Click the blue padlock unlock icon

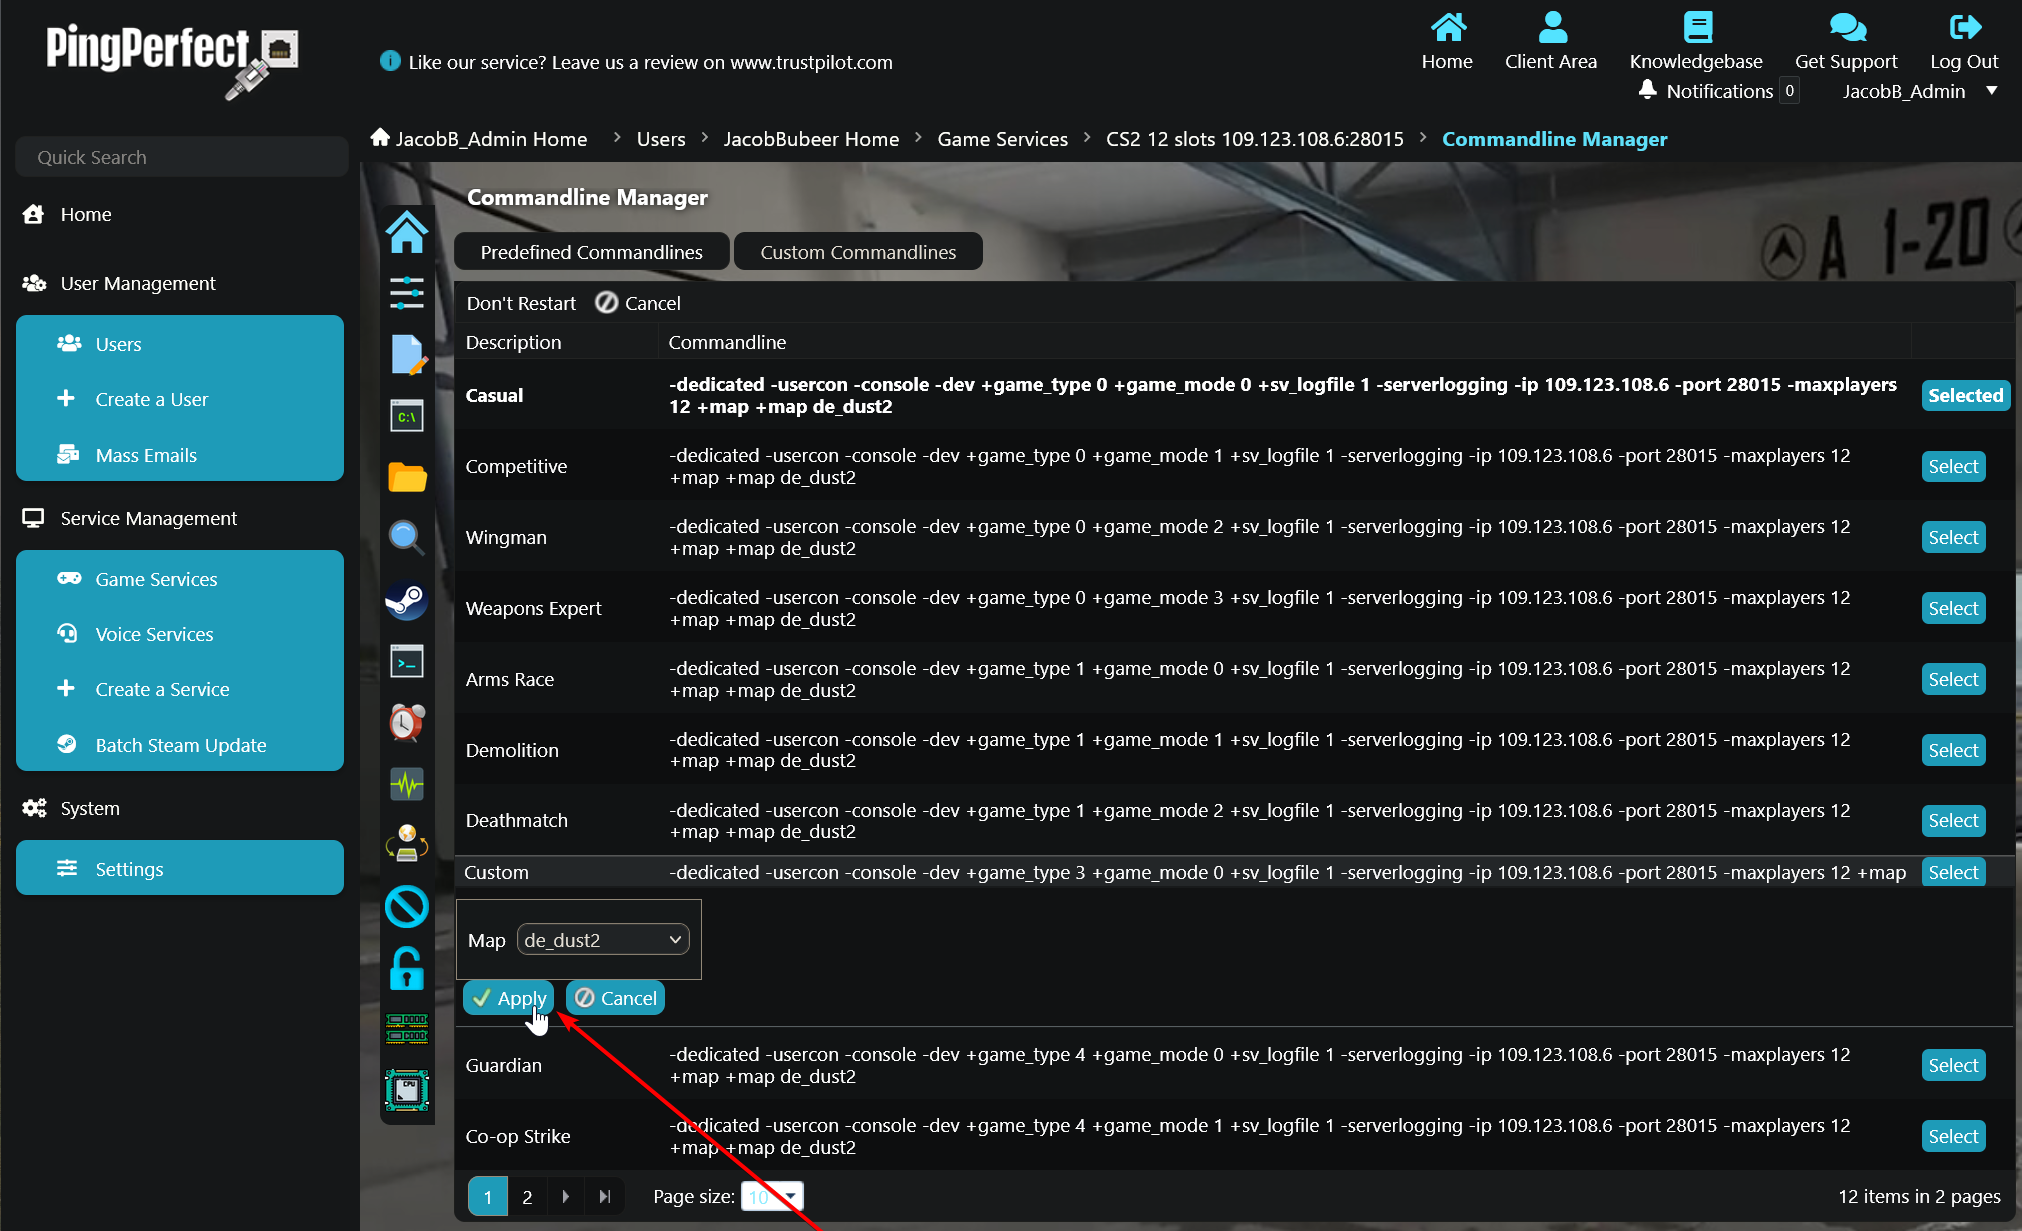[407, 968]
